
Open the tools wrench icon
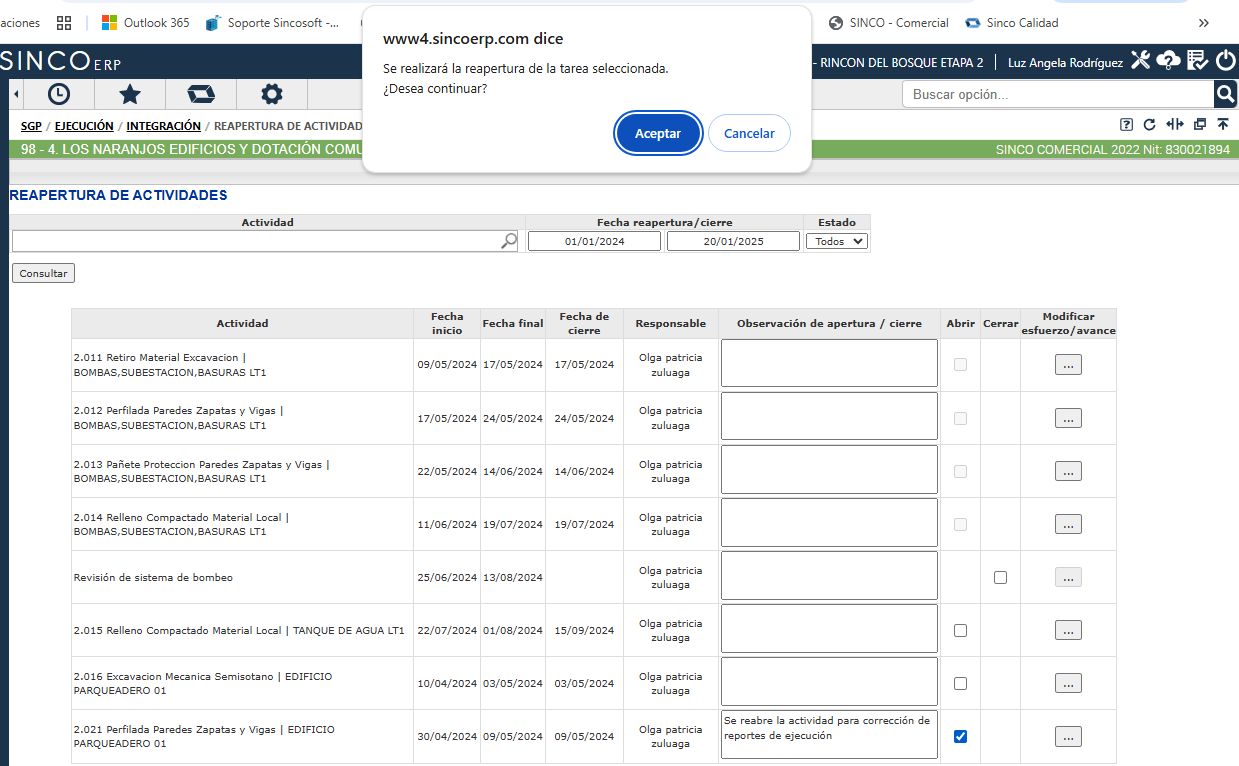[x=1141, y=61]
